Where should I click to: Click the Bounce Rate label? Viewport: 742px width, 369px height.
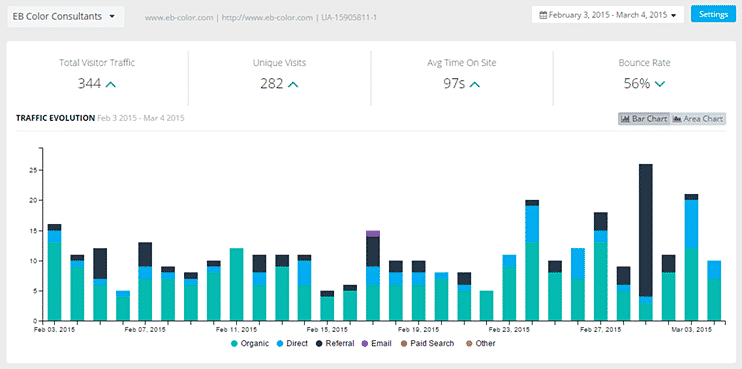(644, 62)
